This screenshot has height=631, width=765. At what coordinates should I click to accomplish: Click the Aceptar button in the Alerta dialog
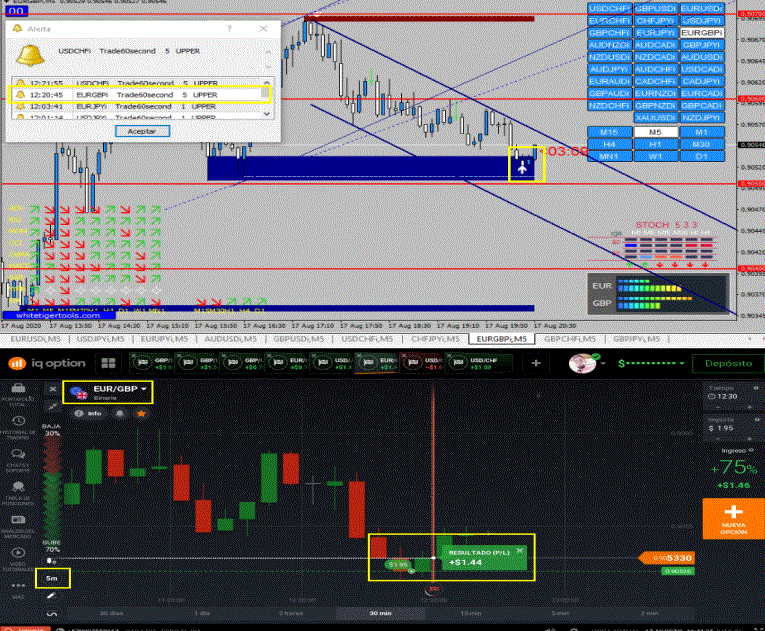tap(142, 131)
